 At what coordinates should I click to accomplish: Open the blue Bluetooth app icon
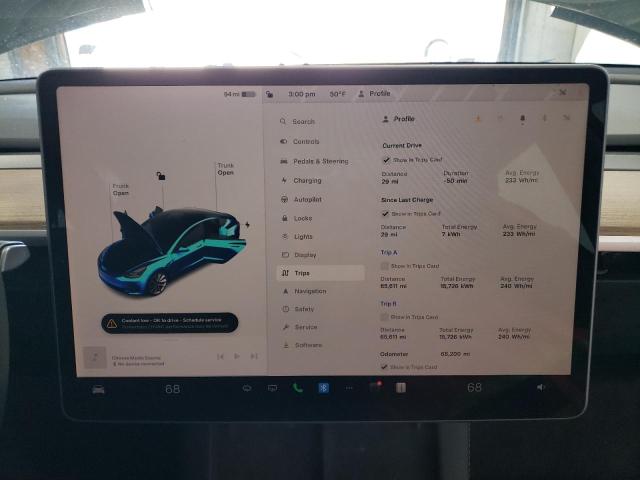tap(323, 388)
